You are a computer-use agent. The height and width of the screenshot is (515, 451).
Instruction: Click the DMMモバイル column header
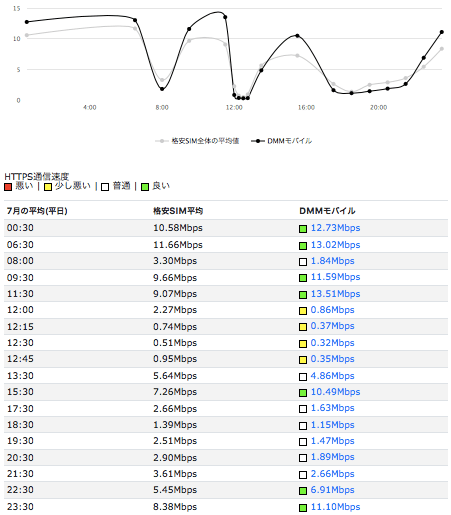click(327, 211)
